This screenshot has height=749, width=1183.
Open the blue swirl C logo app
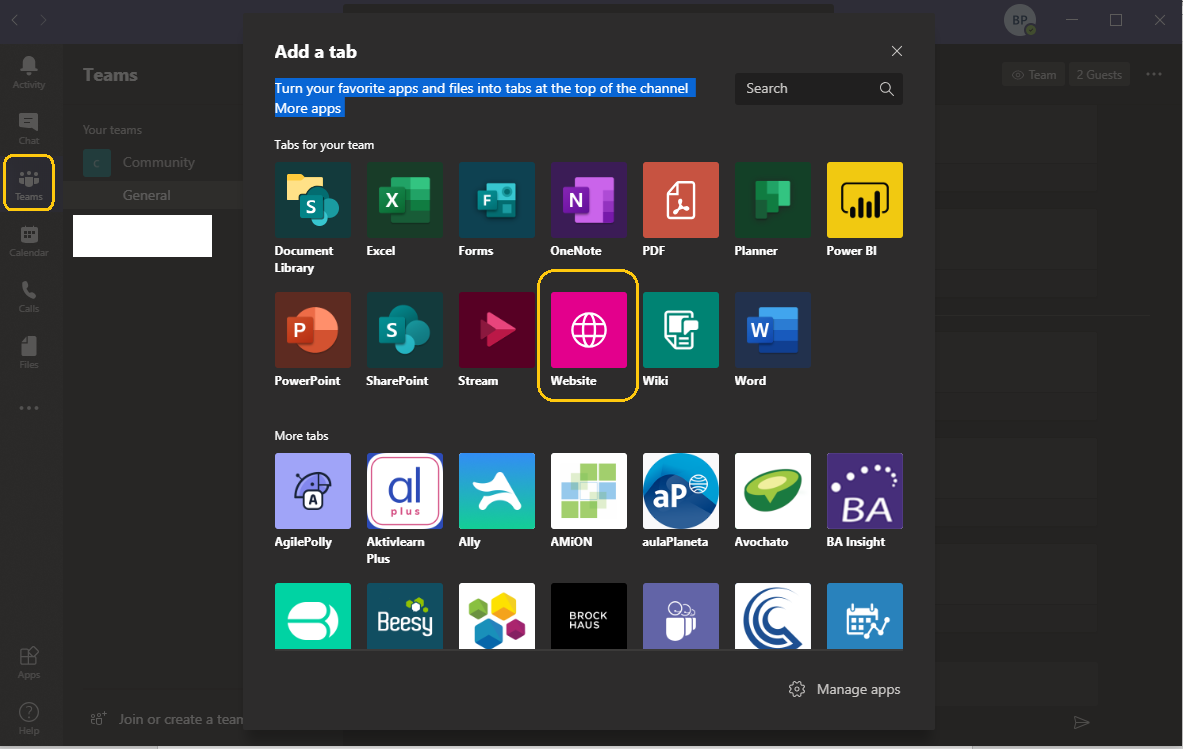(773, 615)
